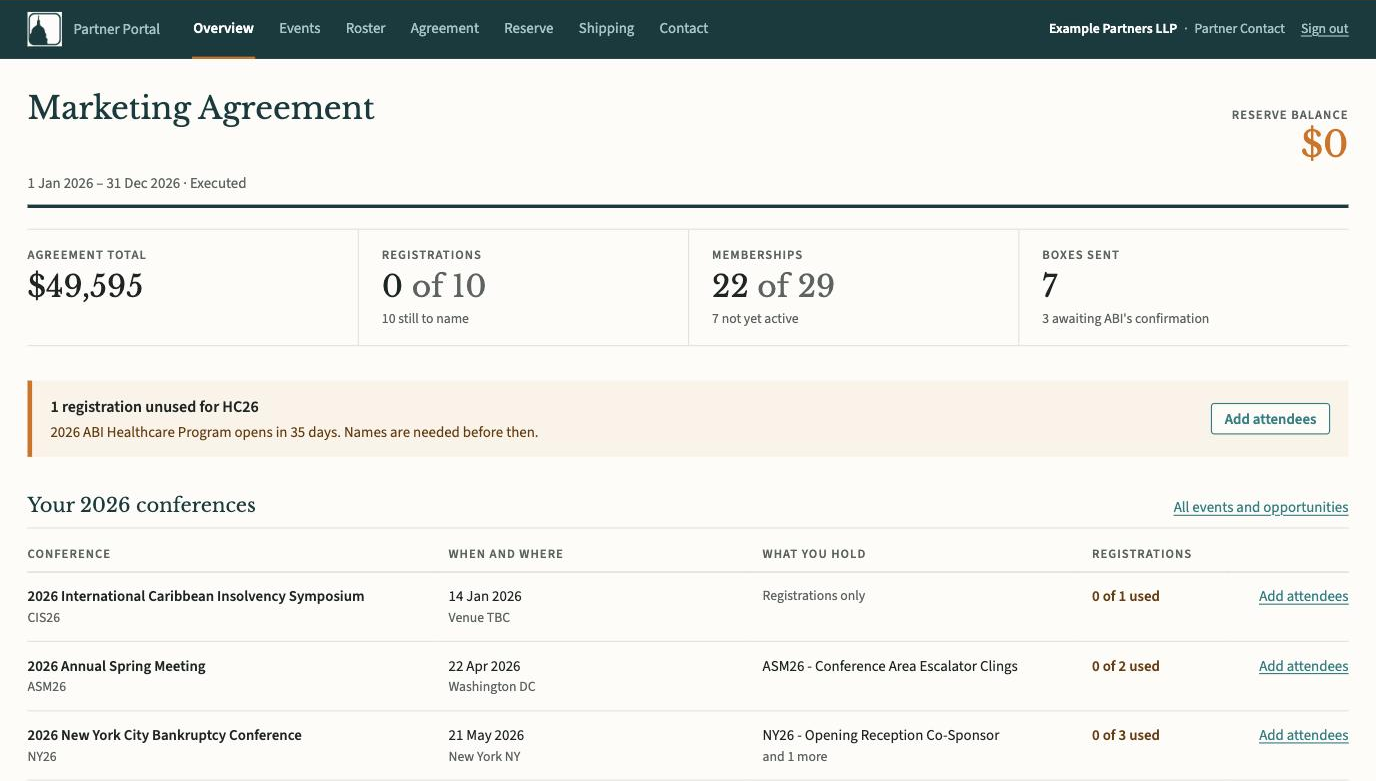The height and width of the screenshot is (781, 1376).
Task: Click 'Venue TBC' location
Action: tap(479, 618)
